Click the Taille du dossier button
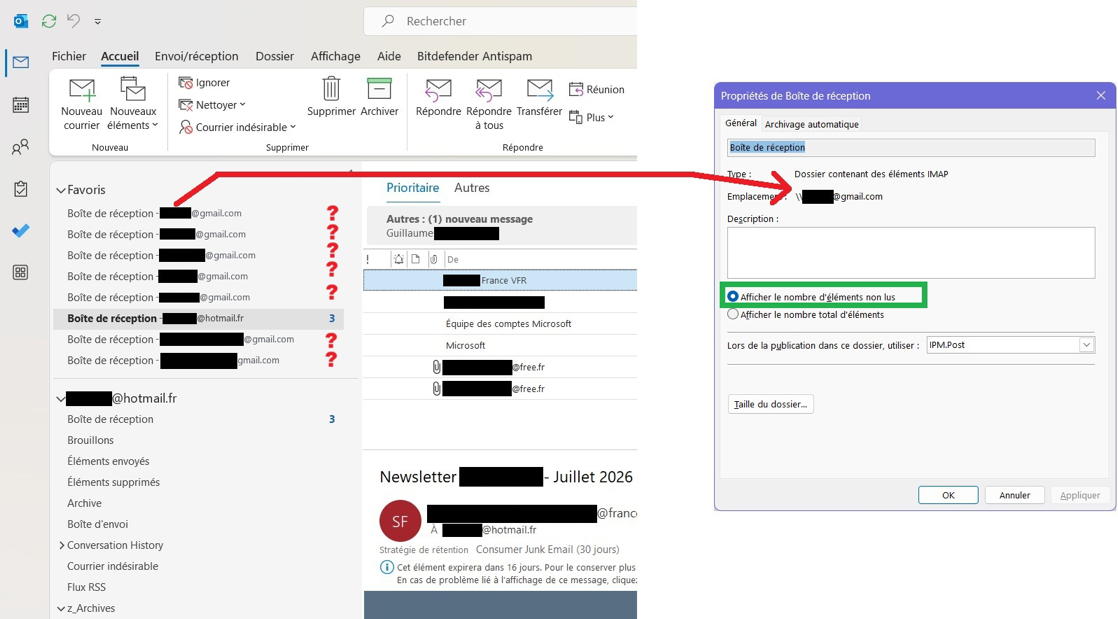The height and width of the screenshot is (619, 1118). (x=770, y=404)
